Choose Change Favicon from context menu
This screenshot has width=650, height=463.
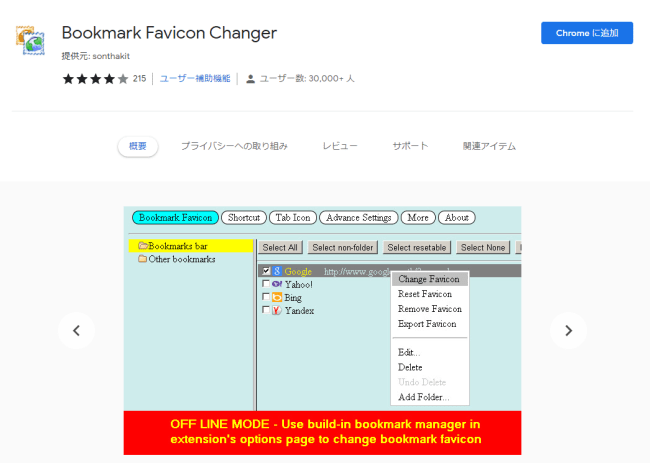pyautogui.click(x=429, y=279)
